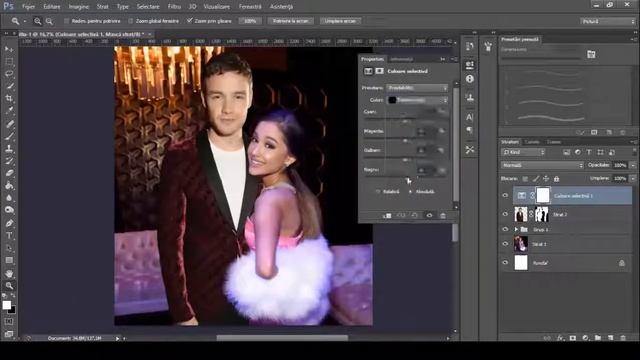The height and width of the screenshot is (360, 640).
Task: Create new adjustment layer icon in Layers panel
Action: [x=585, y=338]
